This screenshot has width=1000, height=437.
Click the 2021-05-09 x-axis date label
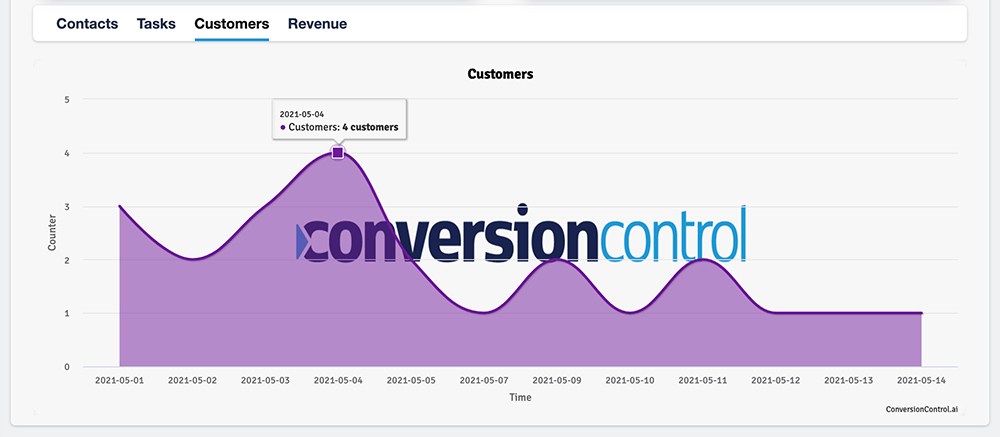(557, 381)
